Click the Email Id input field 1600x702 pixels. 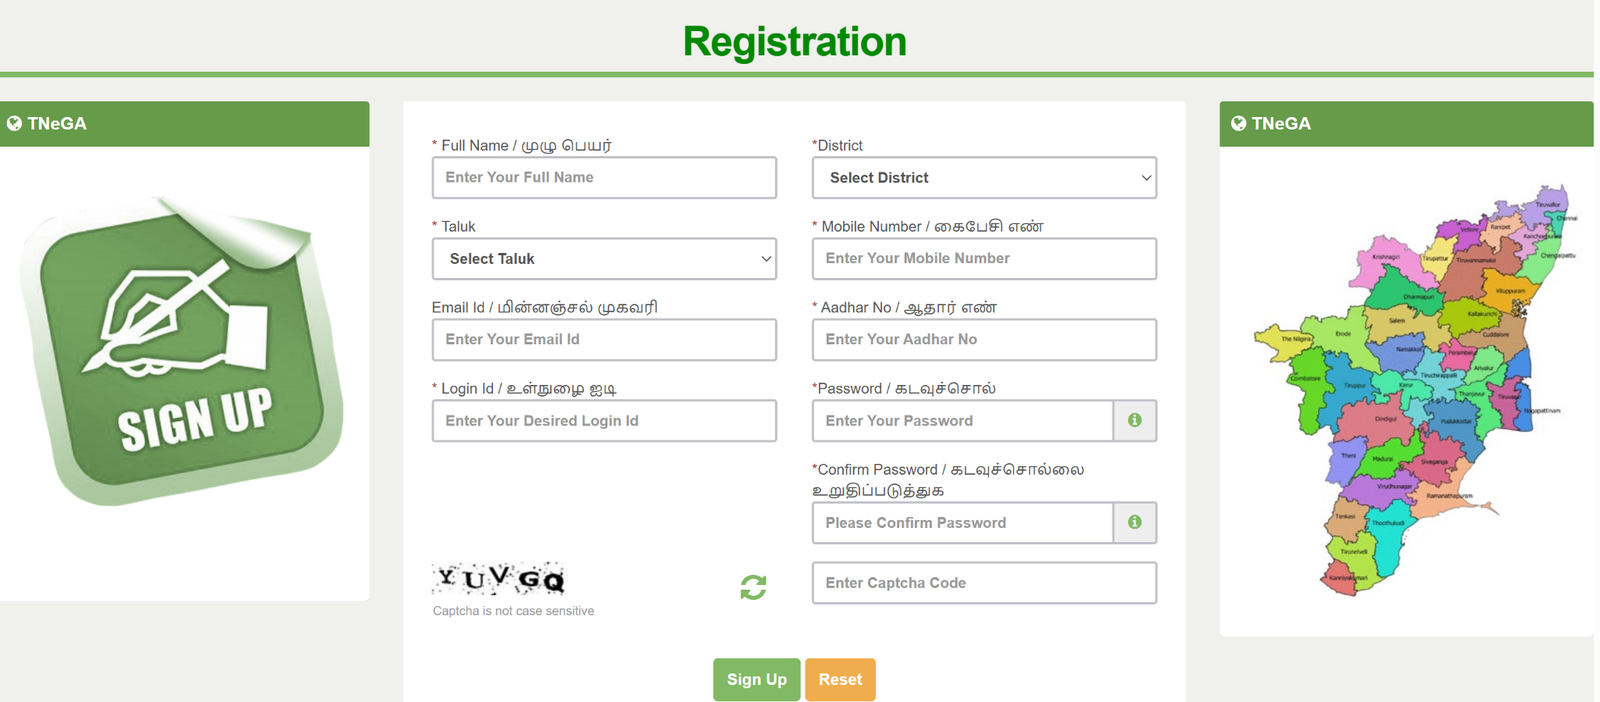point(604,339)
